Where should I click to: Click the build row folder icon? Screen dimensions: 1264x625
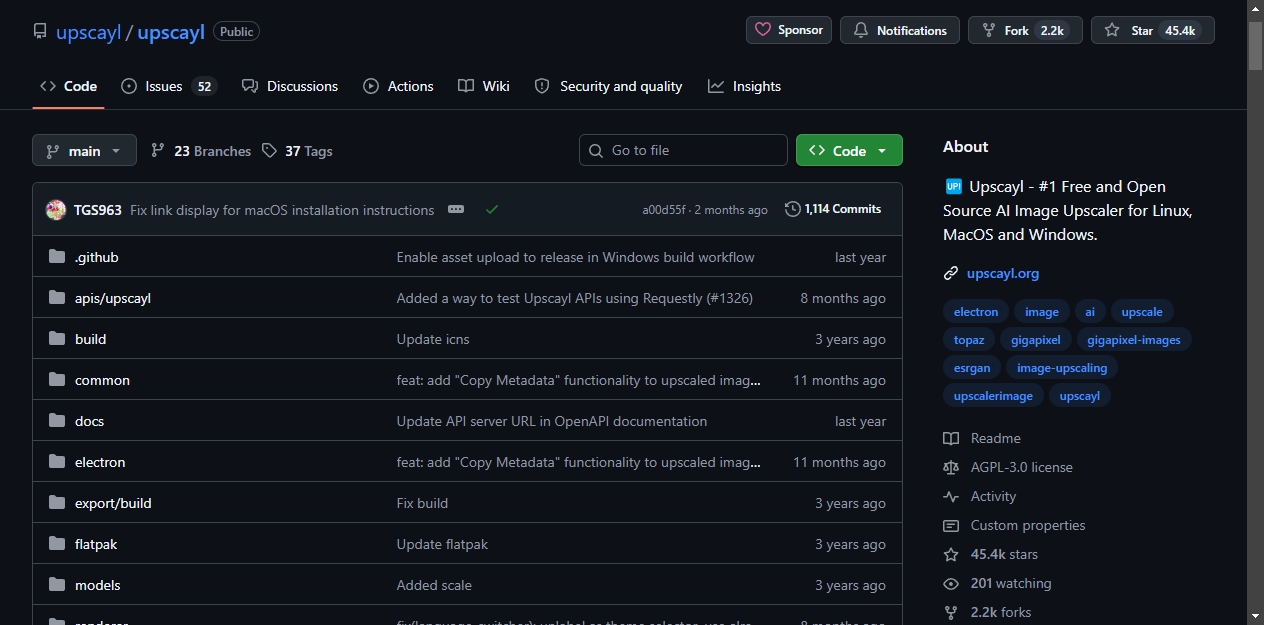click(57, 339)
